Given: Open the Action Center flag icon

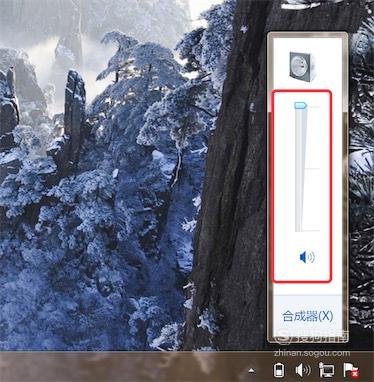Looking at the screenshot, I should coord(352,370).
